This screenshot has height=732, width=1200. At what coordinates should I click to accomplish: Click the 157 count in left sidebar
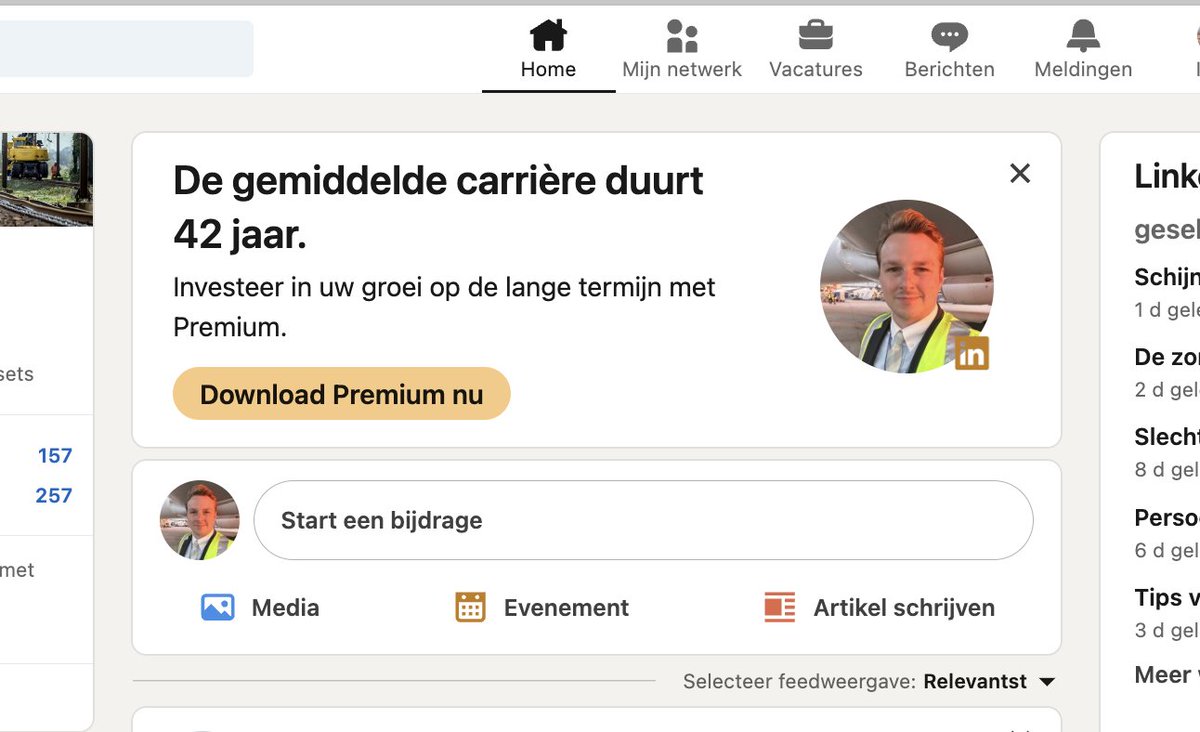[x=55, y=456]
